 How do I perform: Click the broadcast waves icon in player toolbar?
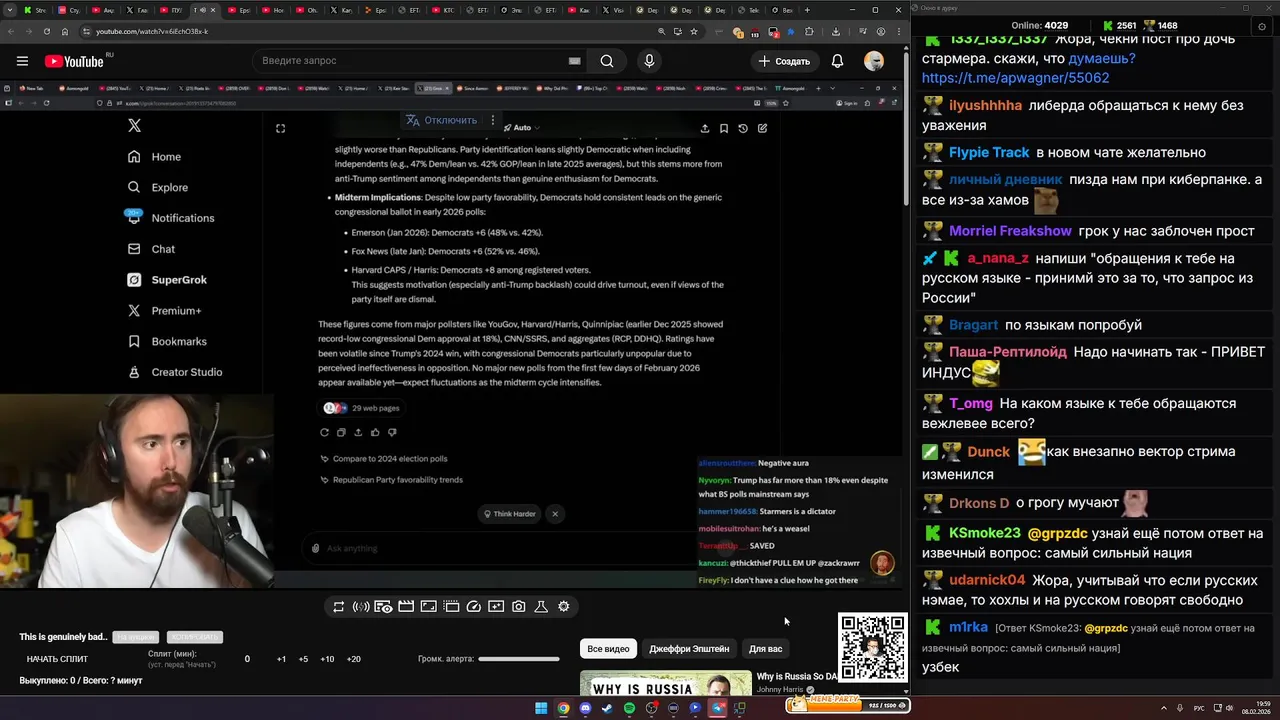click(x=361, y=606)
